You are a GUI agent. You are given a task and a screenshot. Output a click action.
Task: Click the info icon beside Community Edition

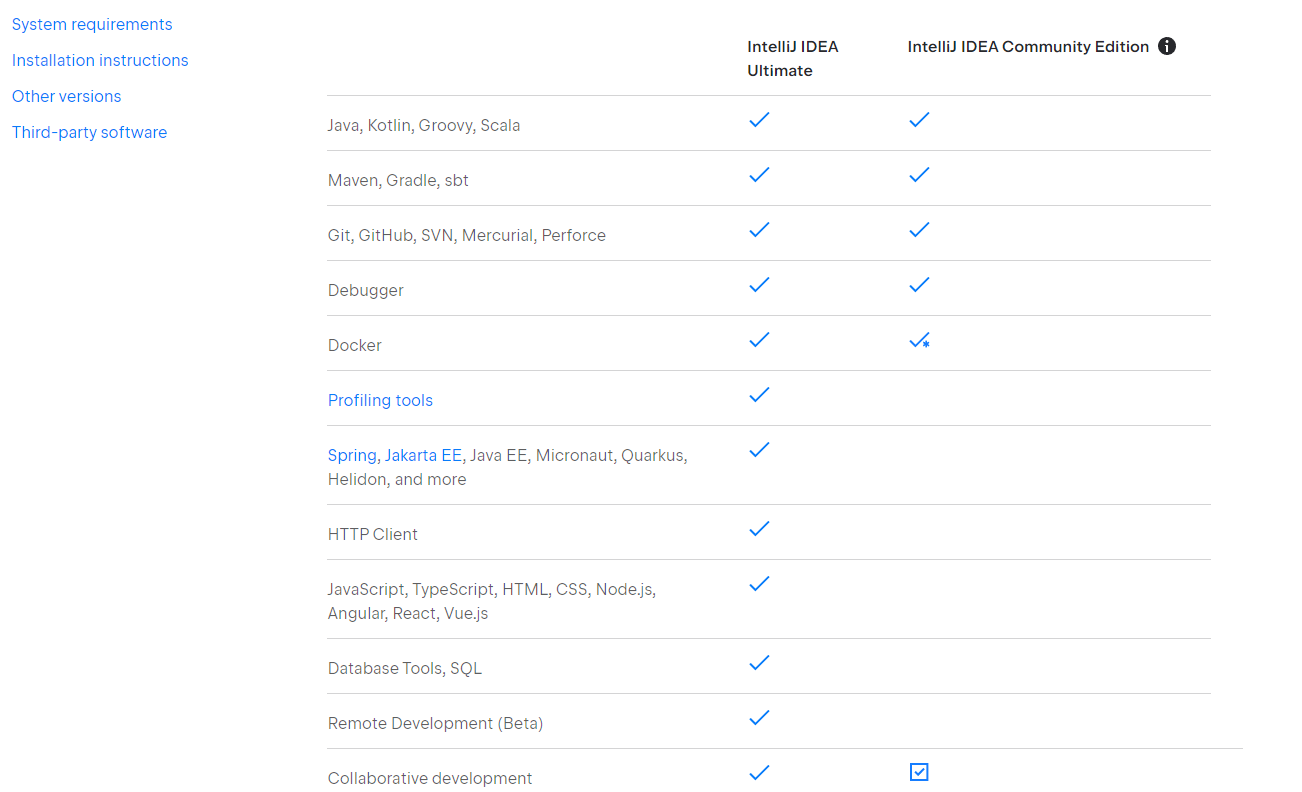(x=1166, y=46)
